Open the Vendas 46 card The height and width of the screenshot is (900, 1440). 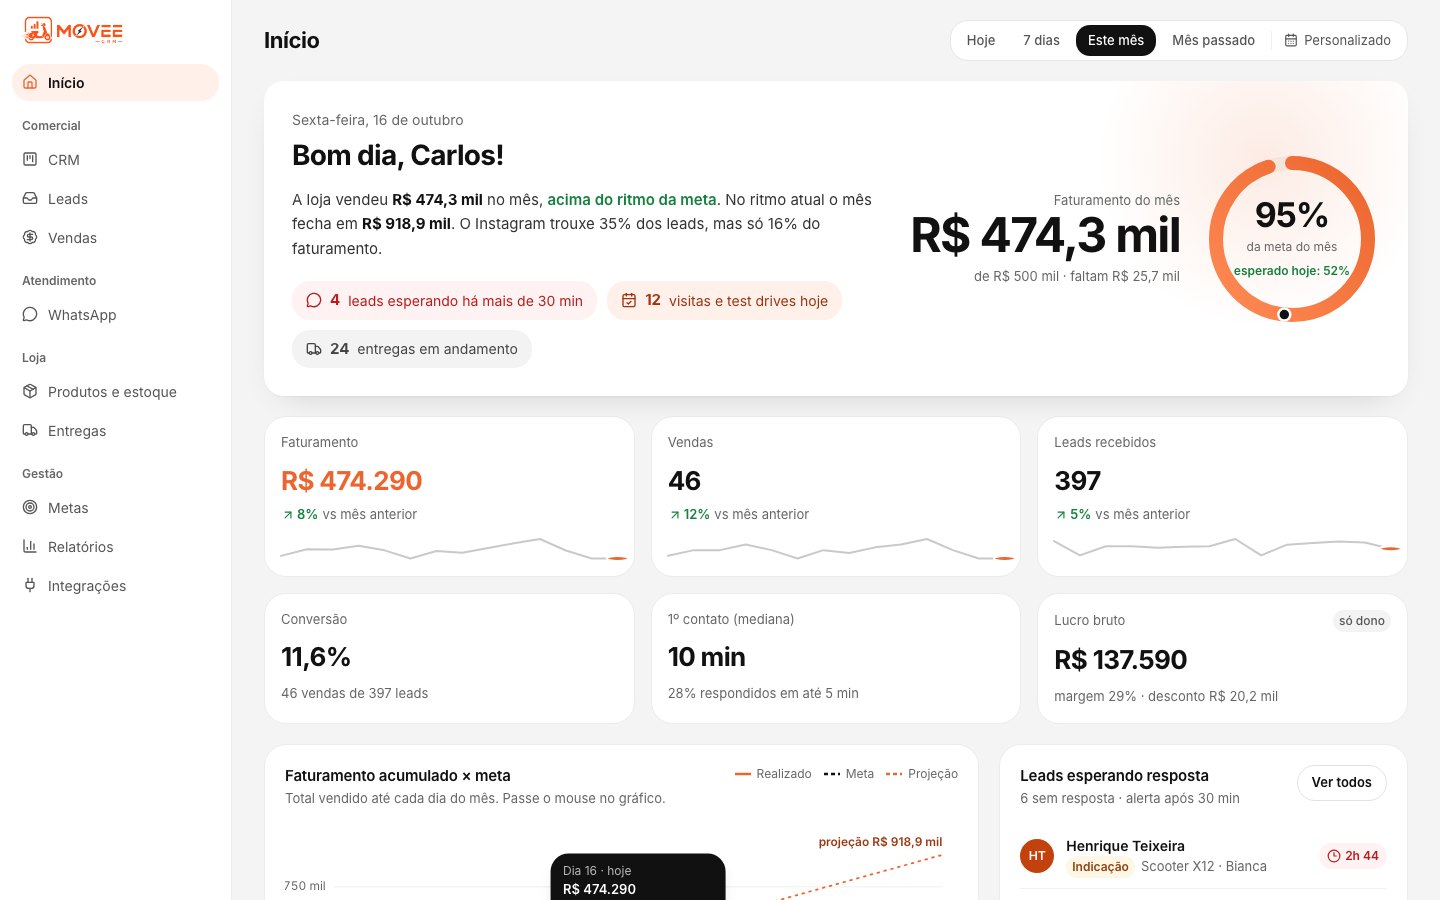pyautogui.click(x=836, y=496)
